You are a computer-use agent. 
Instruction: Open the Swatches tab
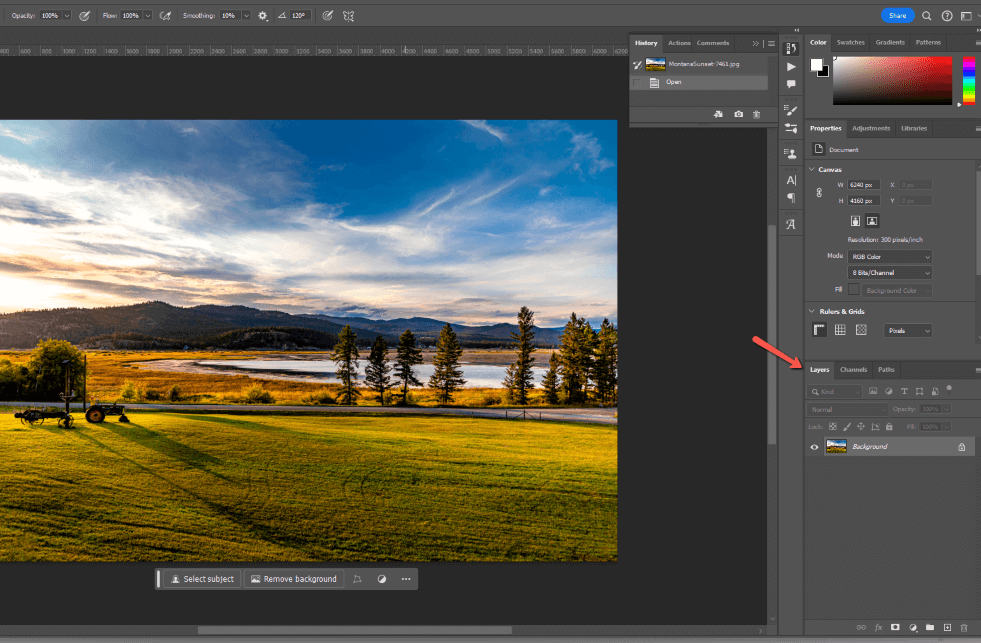(x=850, y=43)
